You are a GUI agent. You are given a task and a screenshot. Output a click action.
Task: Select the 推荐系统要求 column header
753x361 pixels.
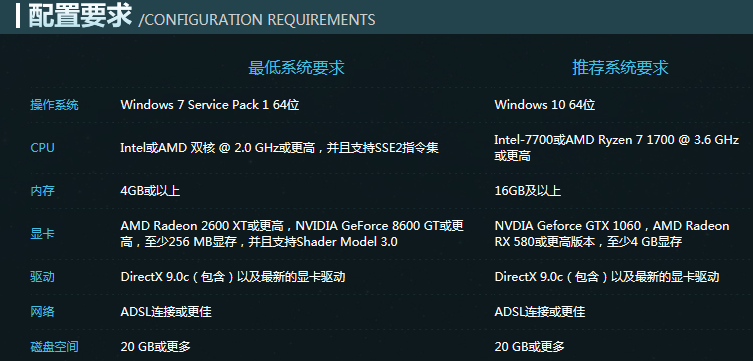point(620,68)
